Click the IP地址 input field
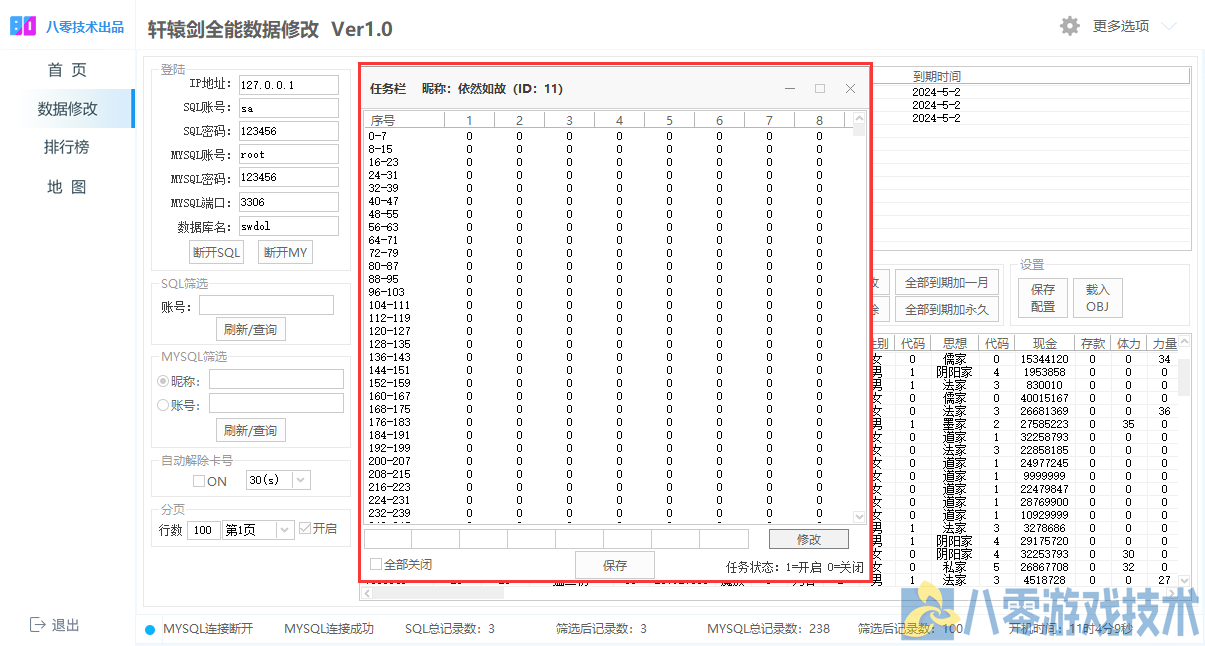 coord(288,85)
